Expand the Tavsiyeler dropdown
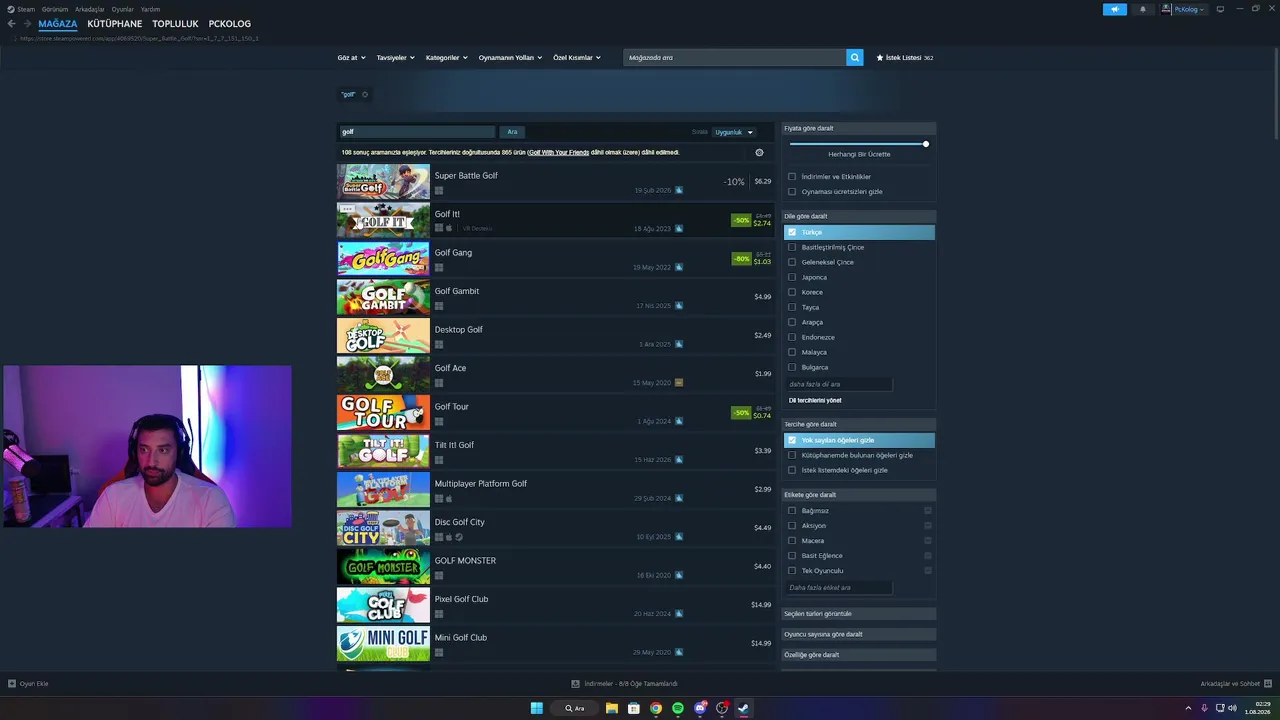The image size is (1280, 720). (x=395, y=58)
